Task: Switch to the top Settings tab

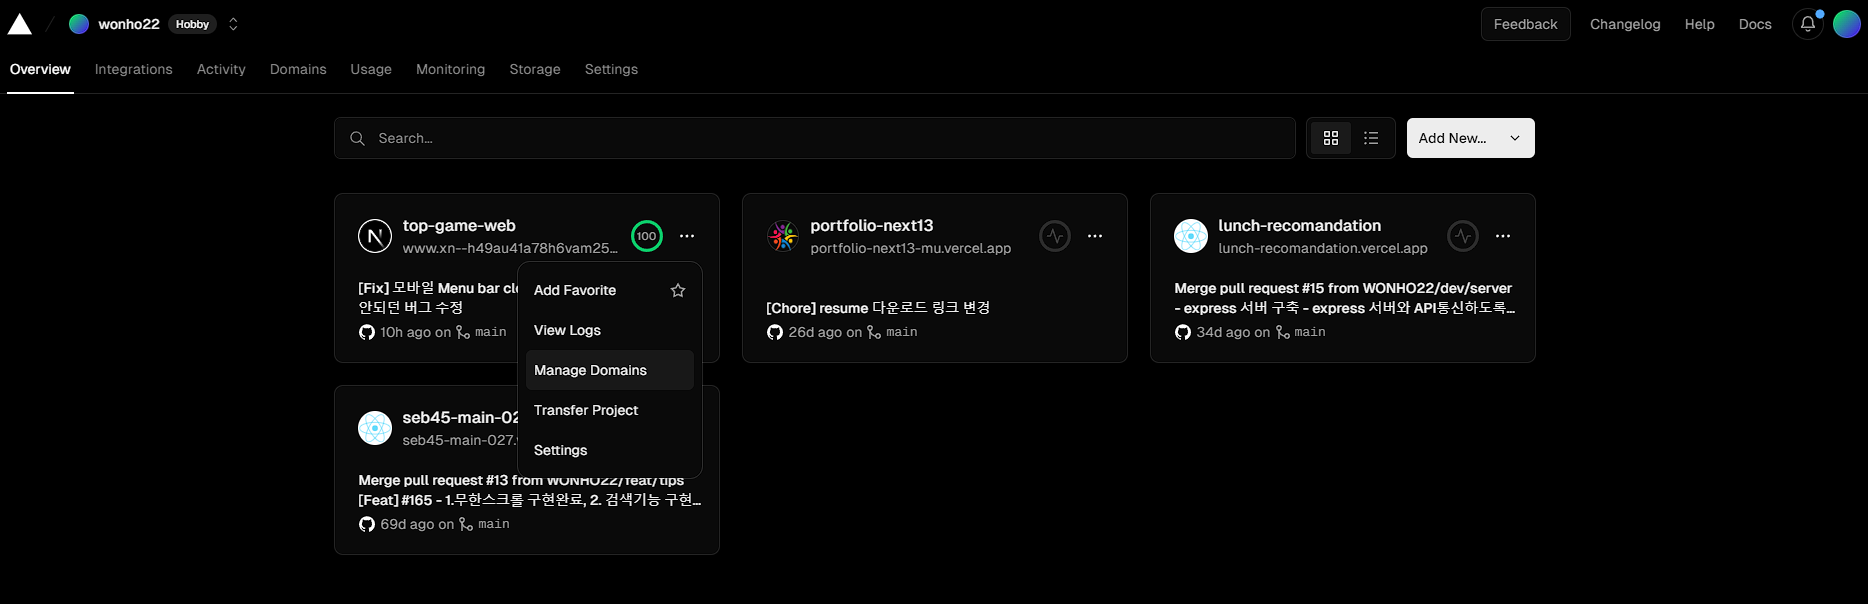Action: 611,69
